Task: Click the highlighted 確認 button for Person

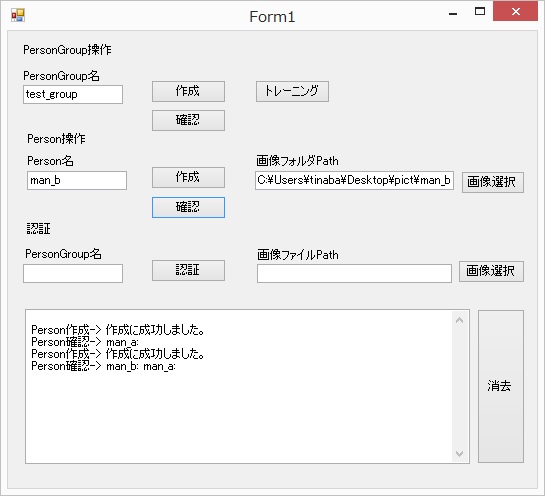Action: click(x=188, y=207)
